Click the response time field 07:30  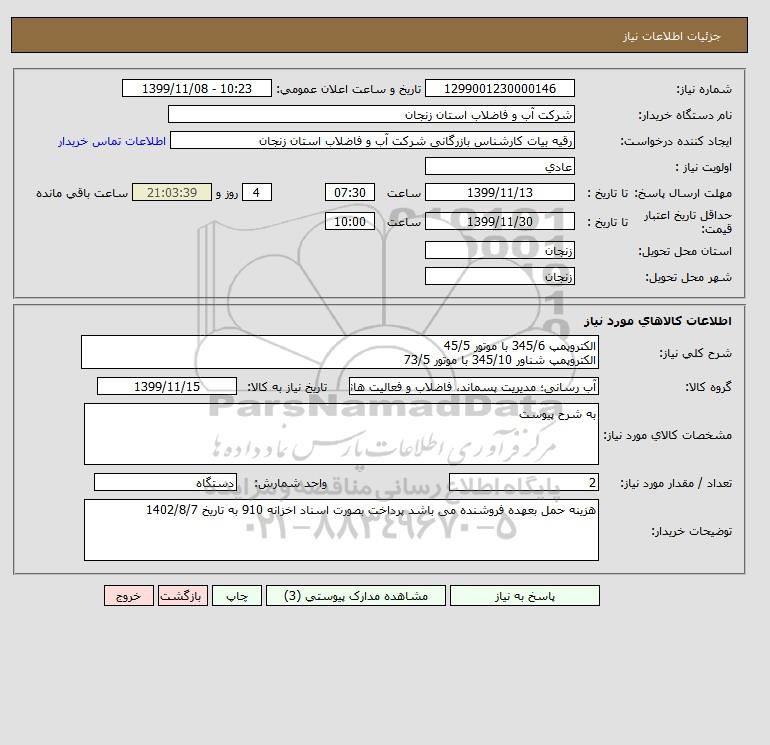[x=350, y=193]
